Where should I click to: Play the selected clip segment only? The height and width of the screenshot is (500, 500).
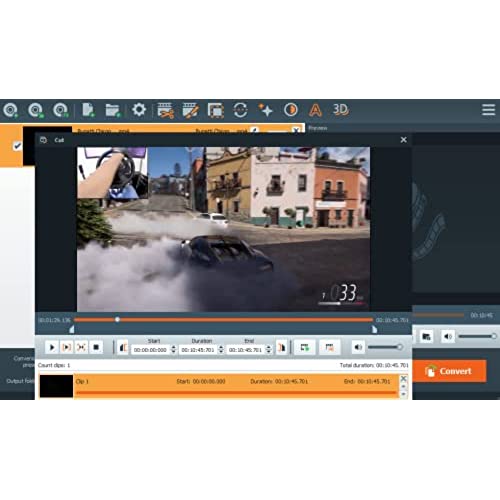[x=66, y=347]
